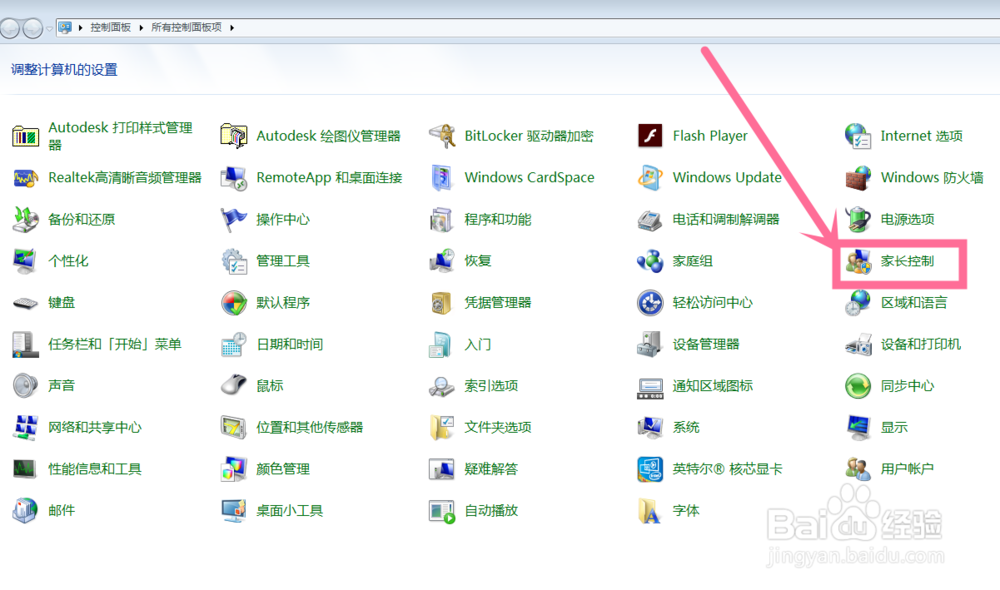Open the 默认程序 icon
This screenshot has height=590, width=1000.
tap(233, 303)
